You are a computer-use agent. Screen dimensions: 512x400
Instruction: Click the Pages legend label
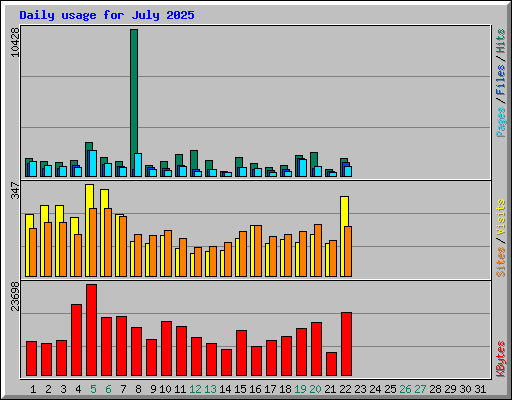tap(501, 122)
